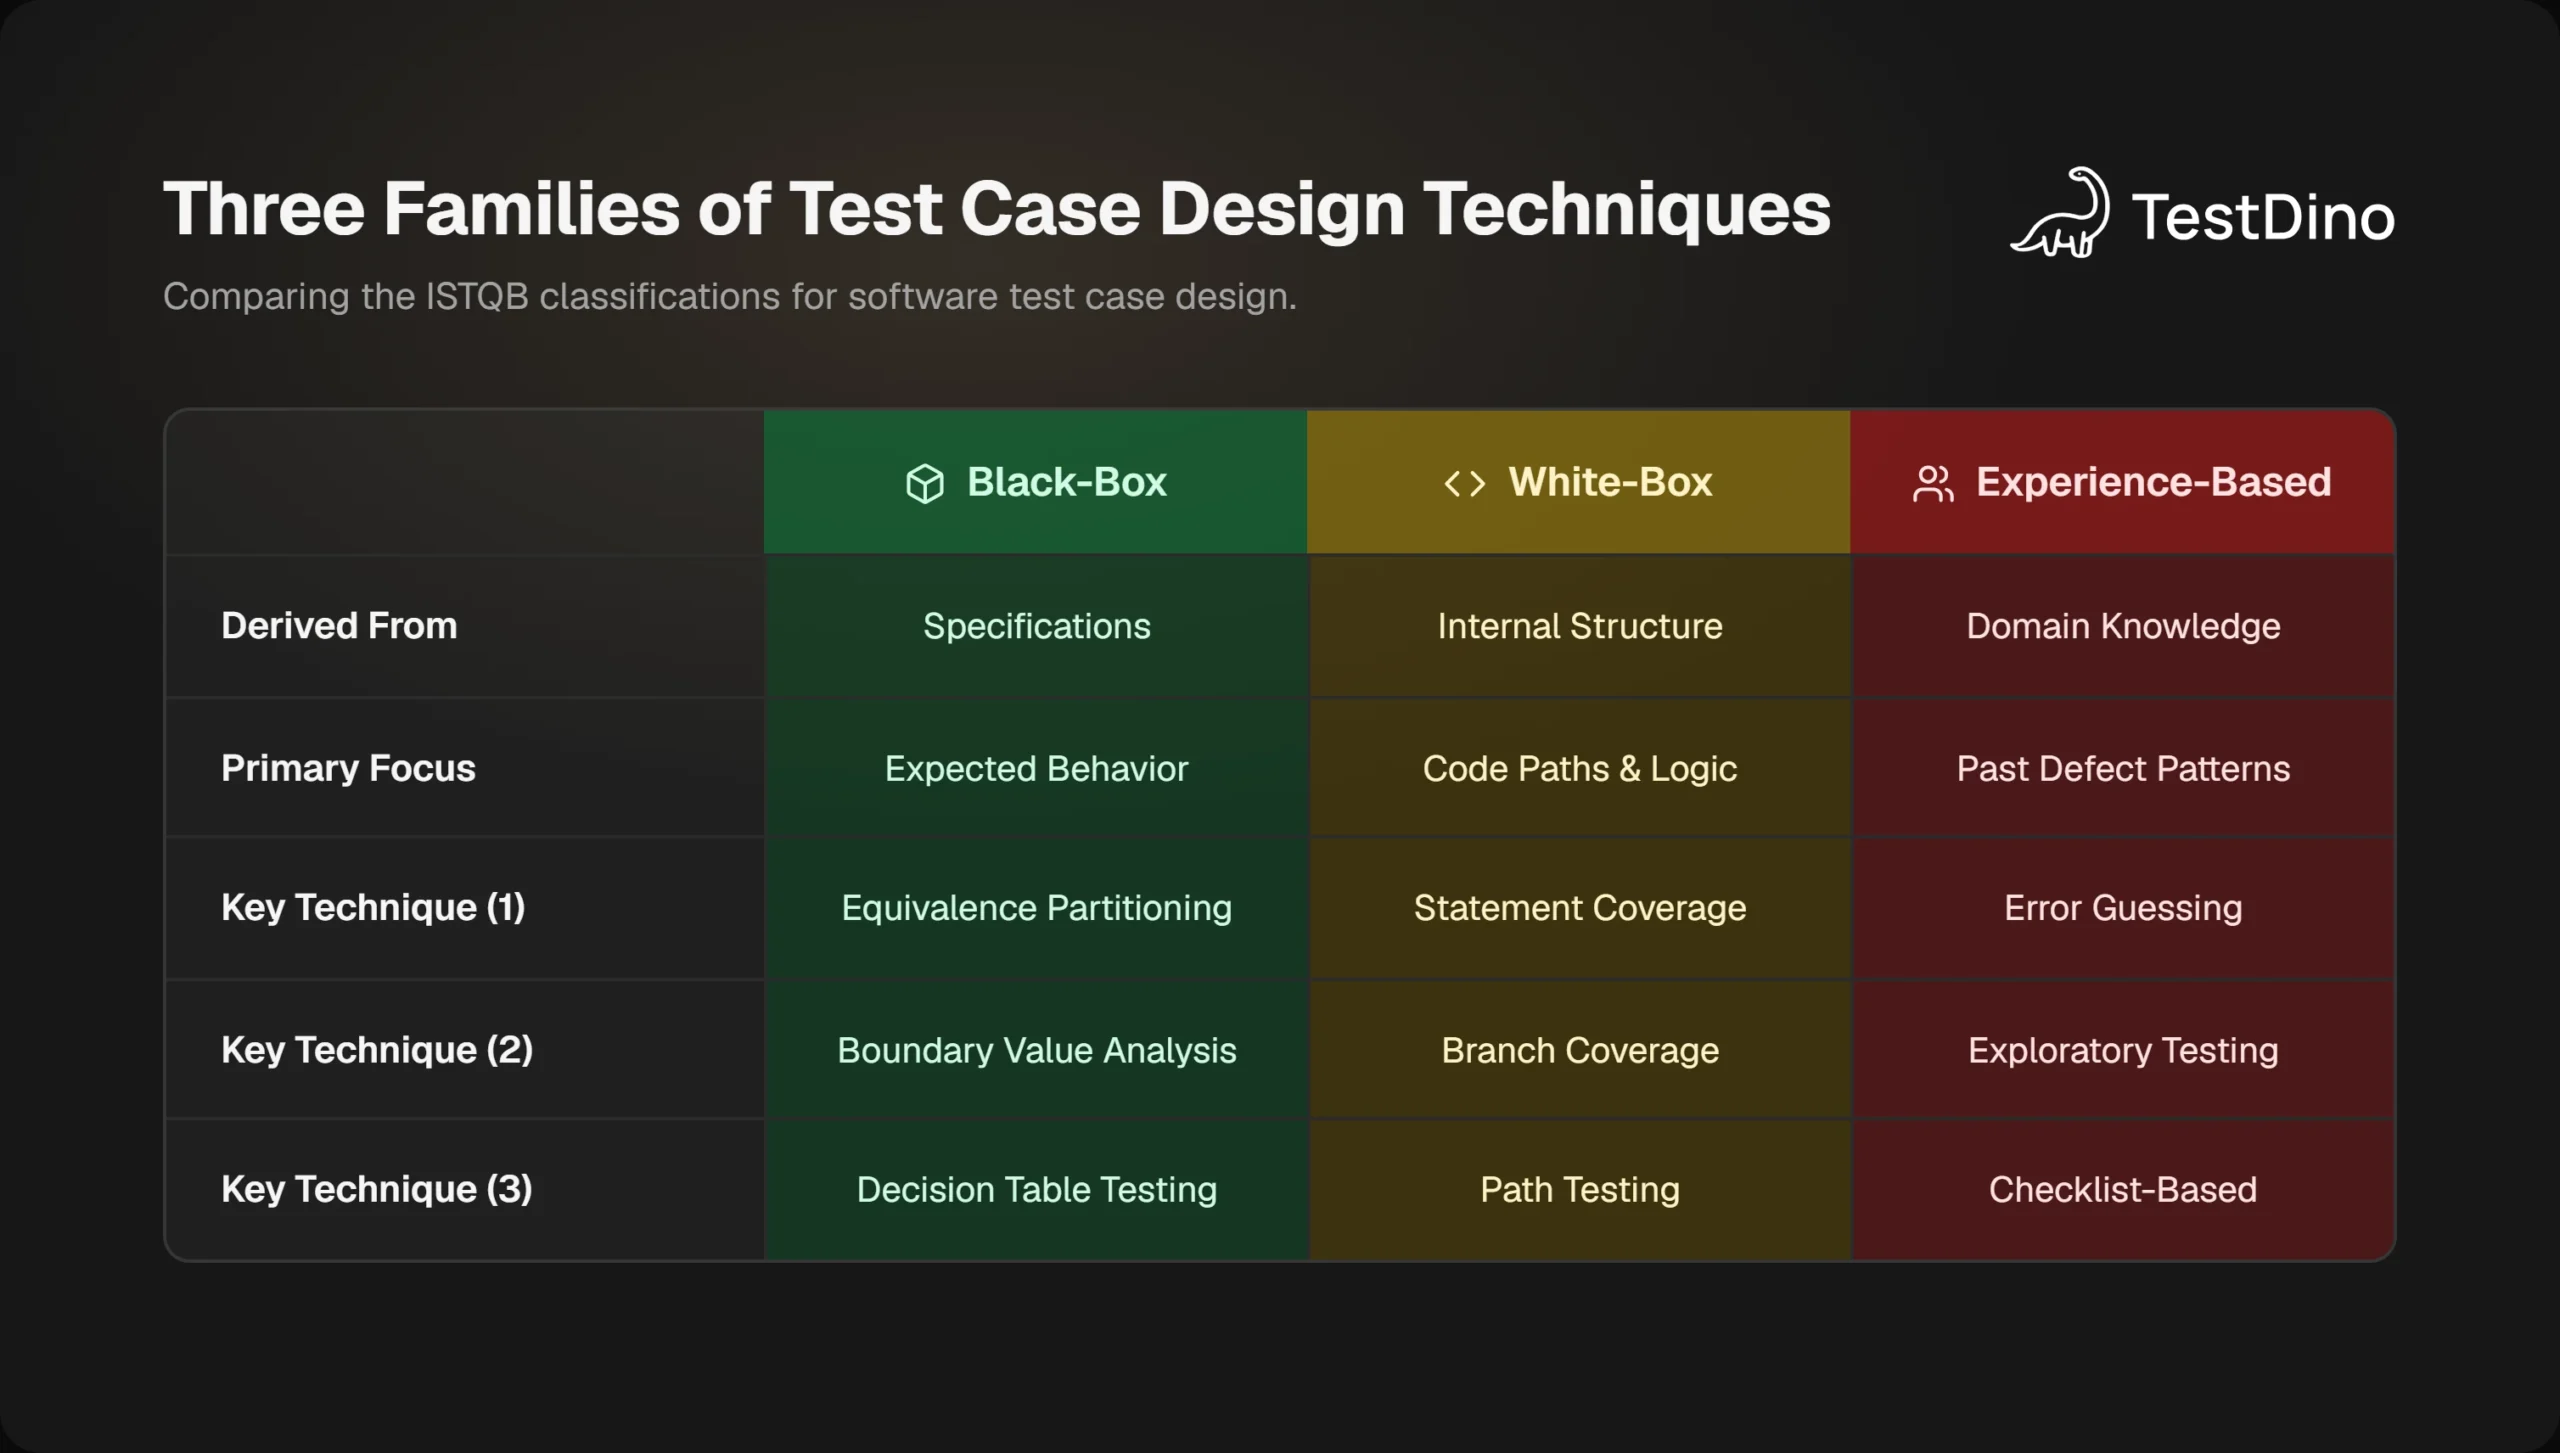
Task: Click the 'Primary Focus' row label
Action: click(x=348, y=768)
